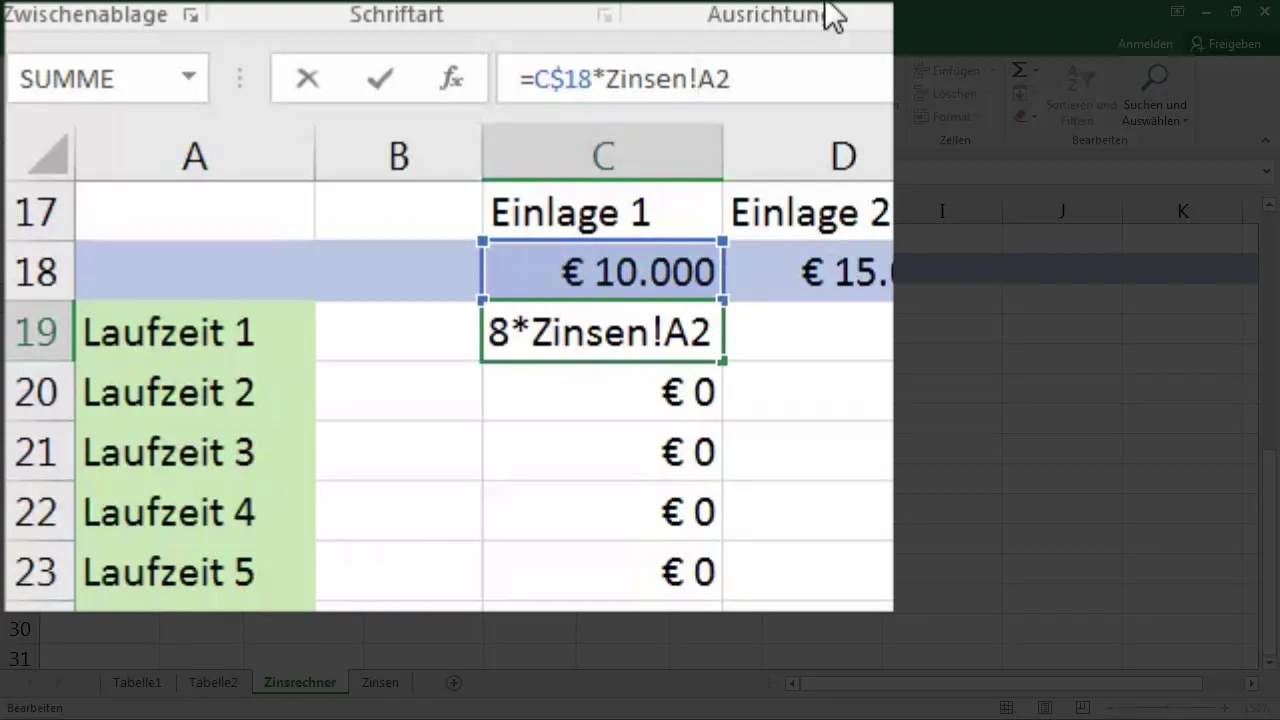Open the Zwischenablage dialog launcher
The width and height of the screenshot is (1280, 720).
pyautogui.click(x=190, y=15)
